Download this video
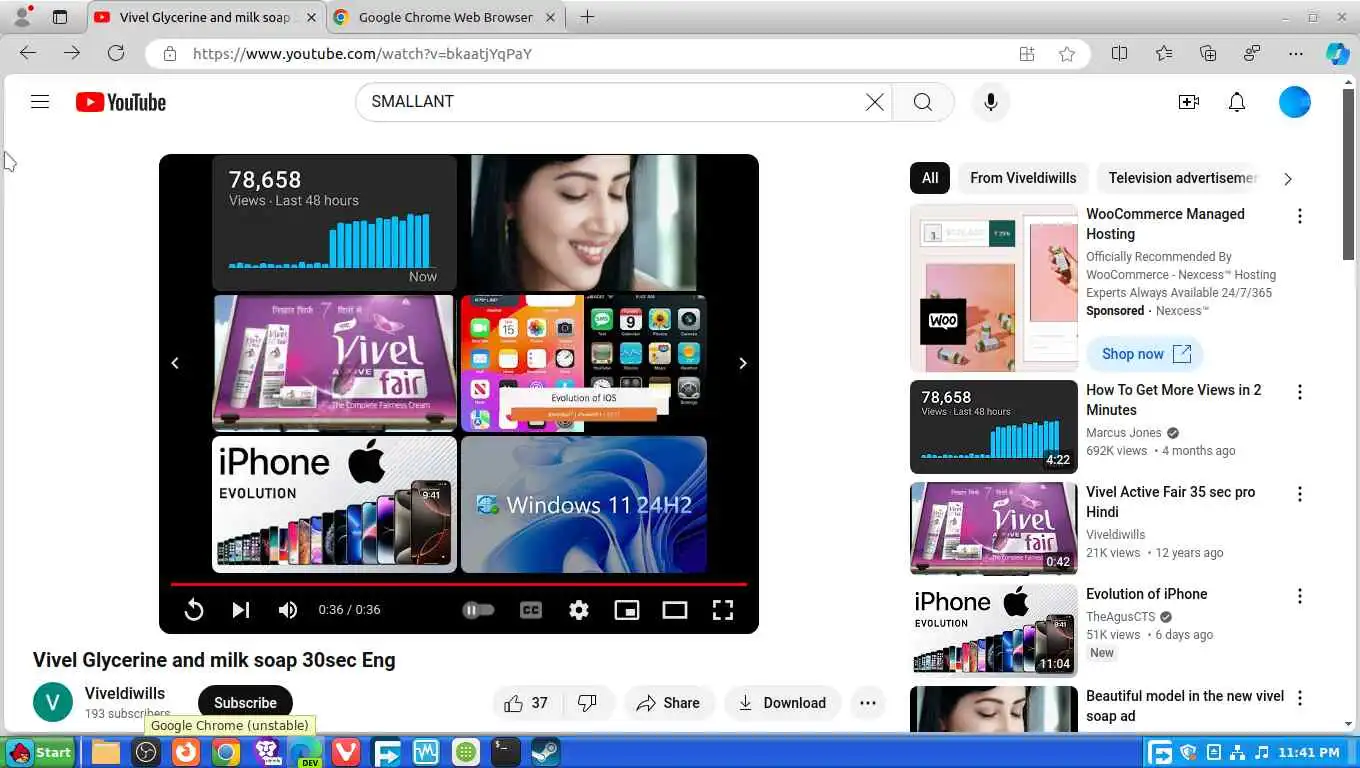Screen dimensions: 1360x768 (x=783, y=703)
